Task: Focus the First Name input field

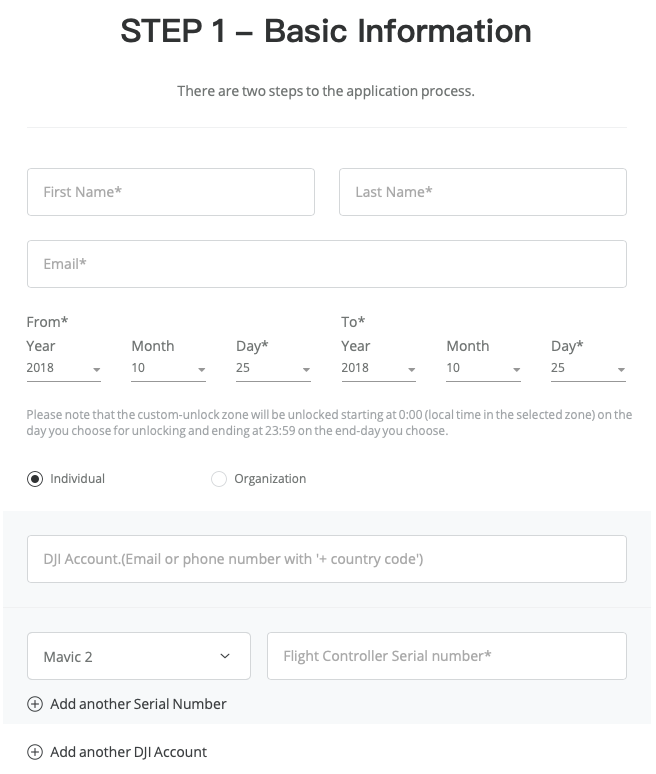Action: point(171,192)
